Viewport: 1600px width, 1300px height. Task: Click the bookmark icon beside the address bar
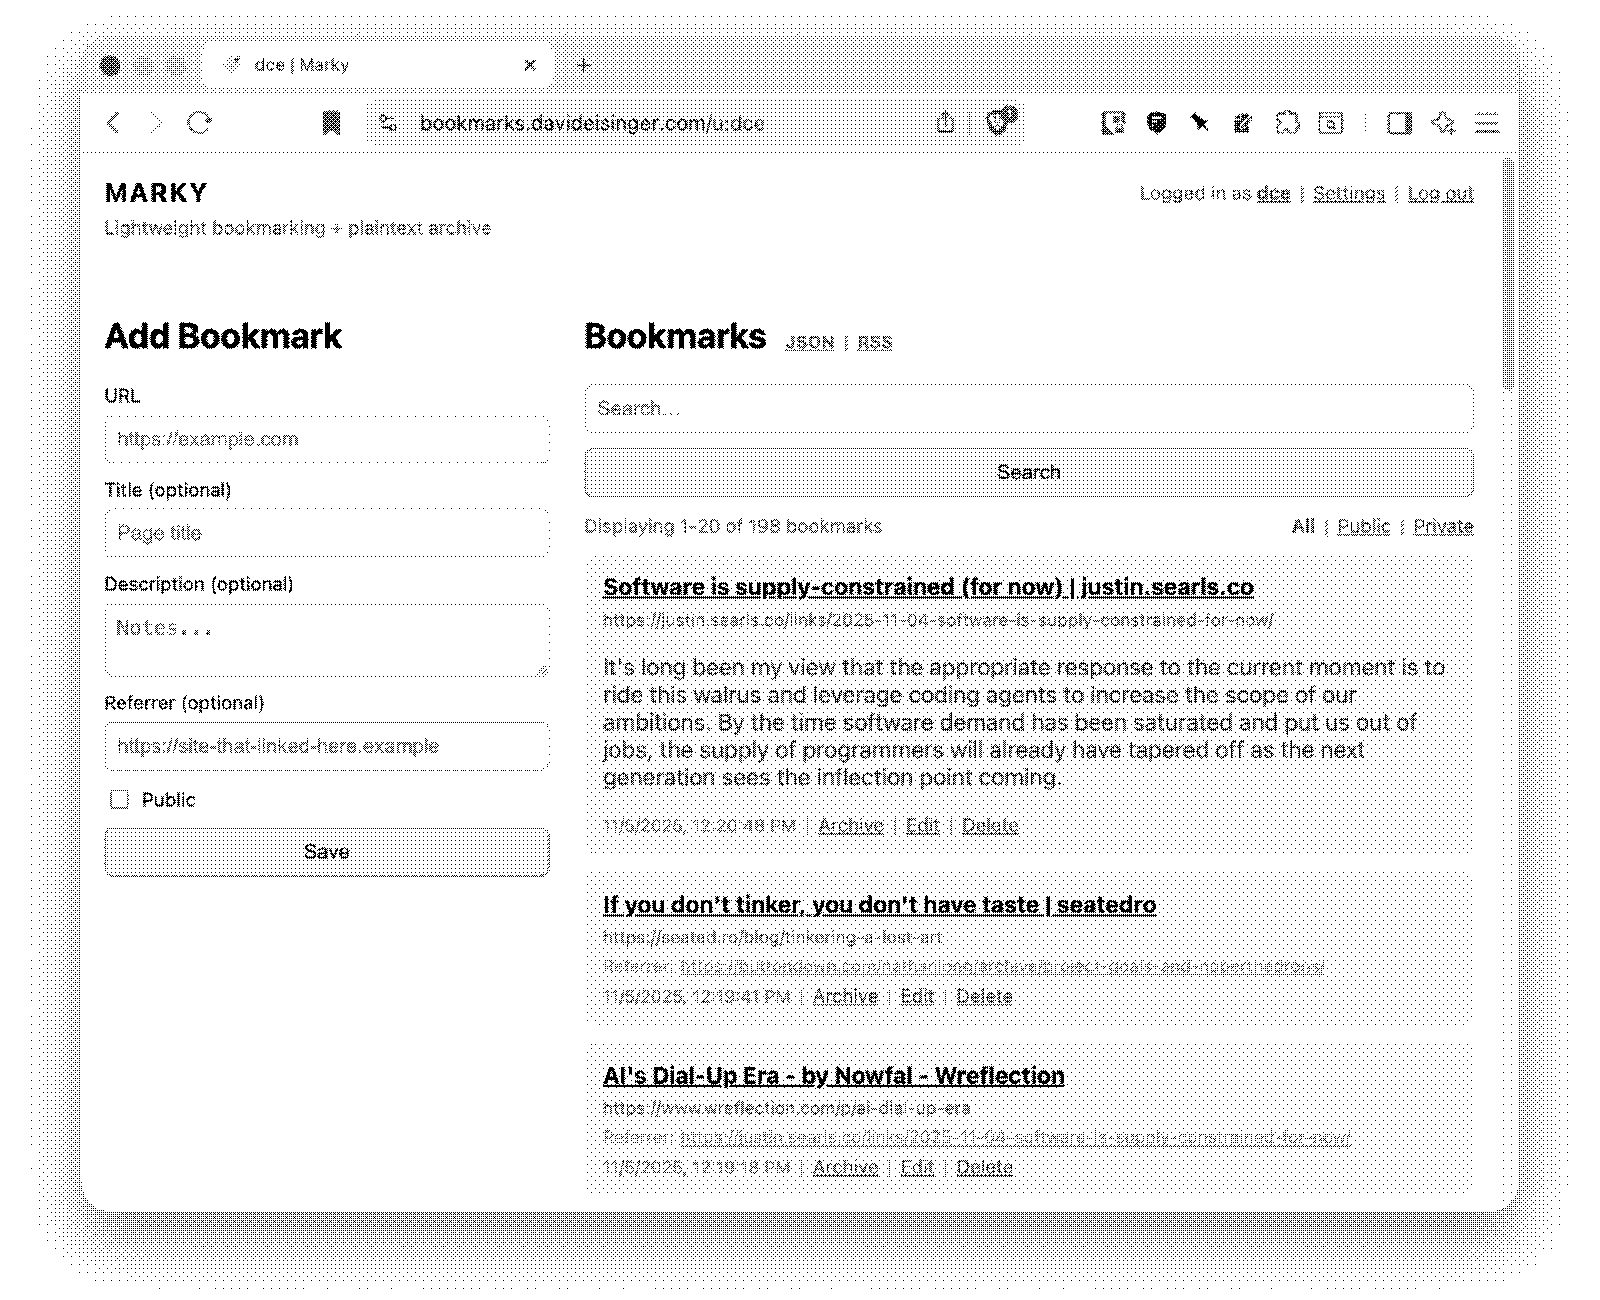(x=331, y=123)
